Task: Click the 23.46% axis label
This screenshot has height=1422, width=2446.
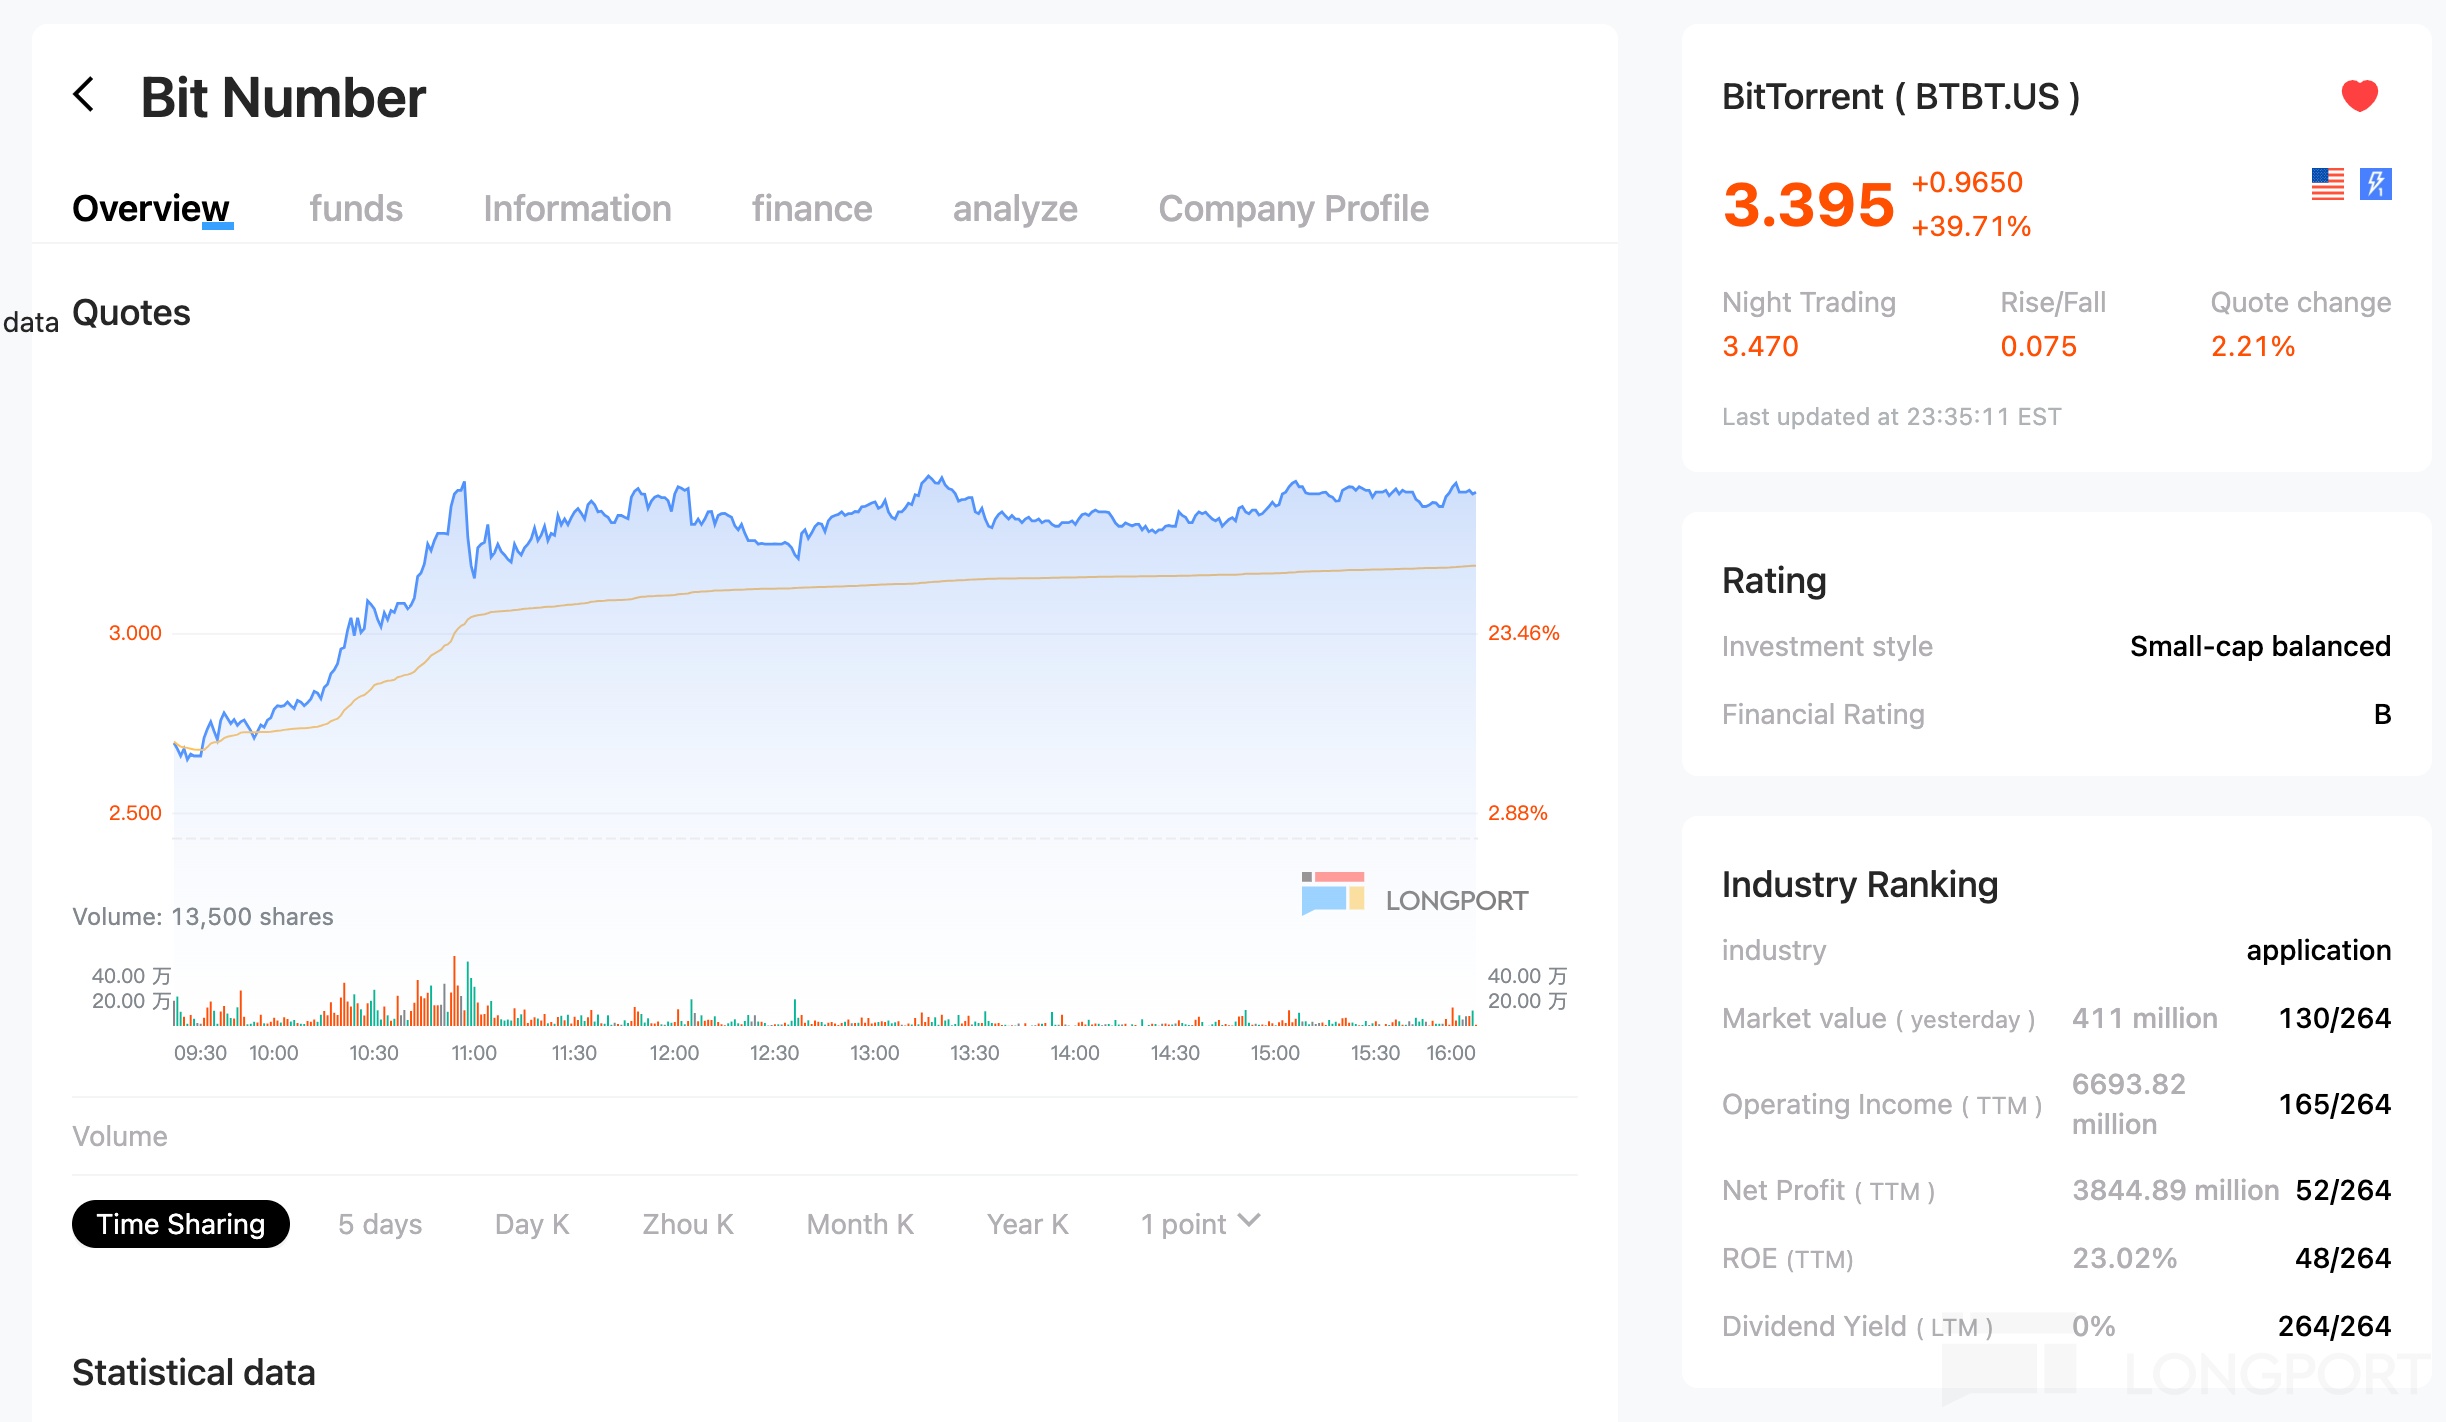Action: pos(1523,633)
